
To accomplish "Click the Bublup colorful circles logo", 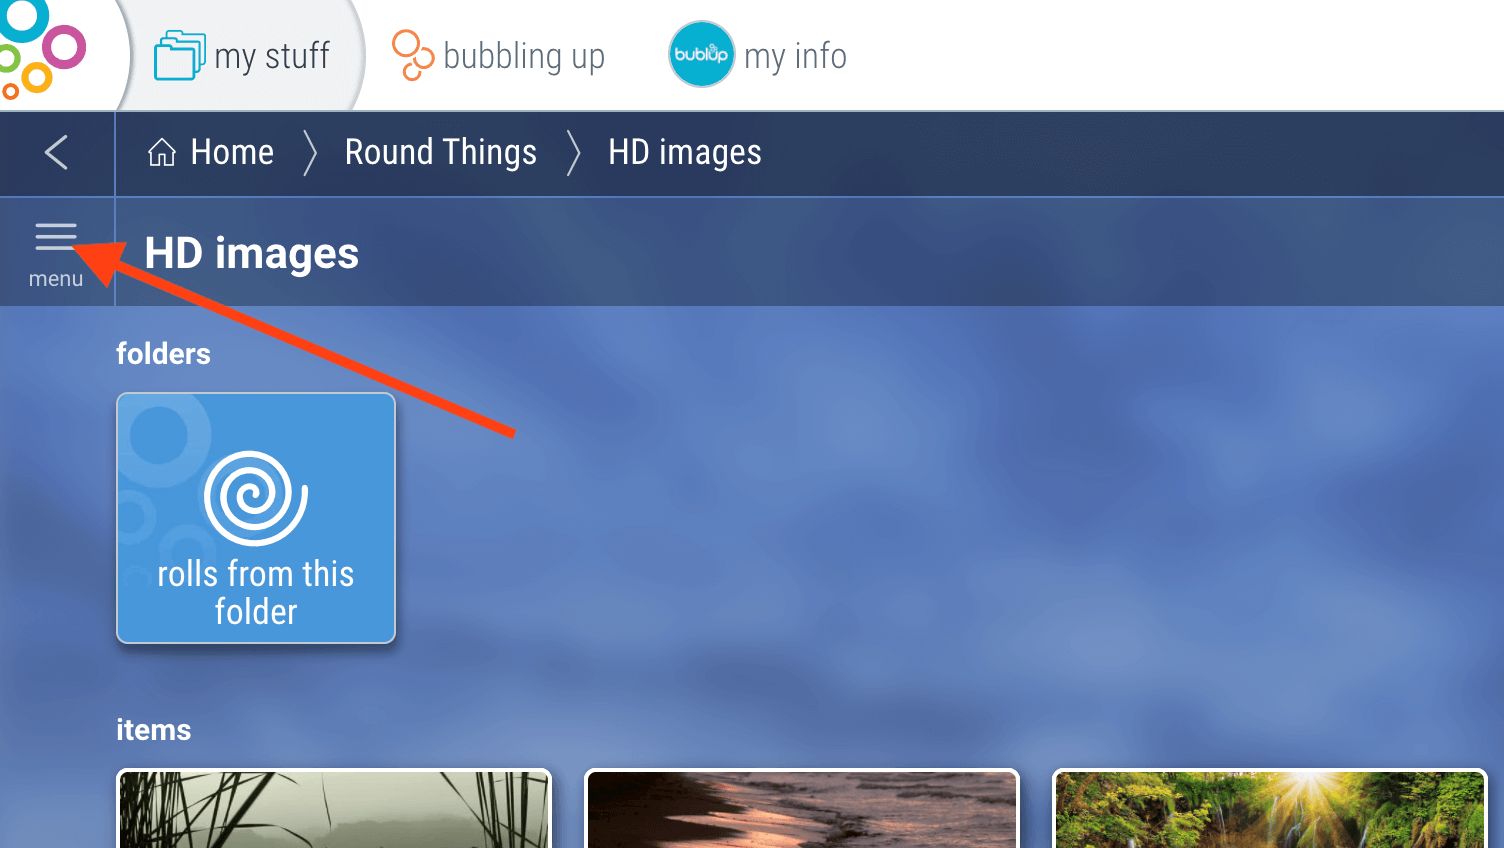I will coord(40,50).
